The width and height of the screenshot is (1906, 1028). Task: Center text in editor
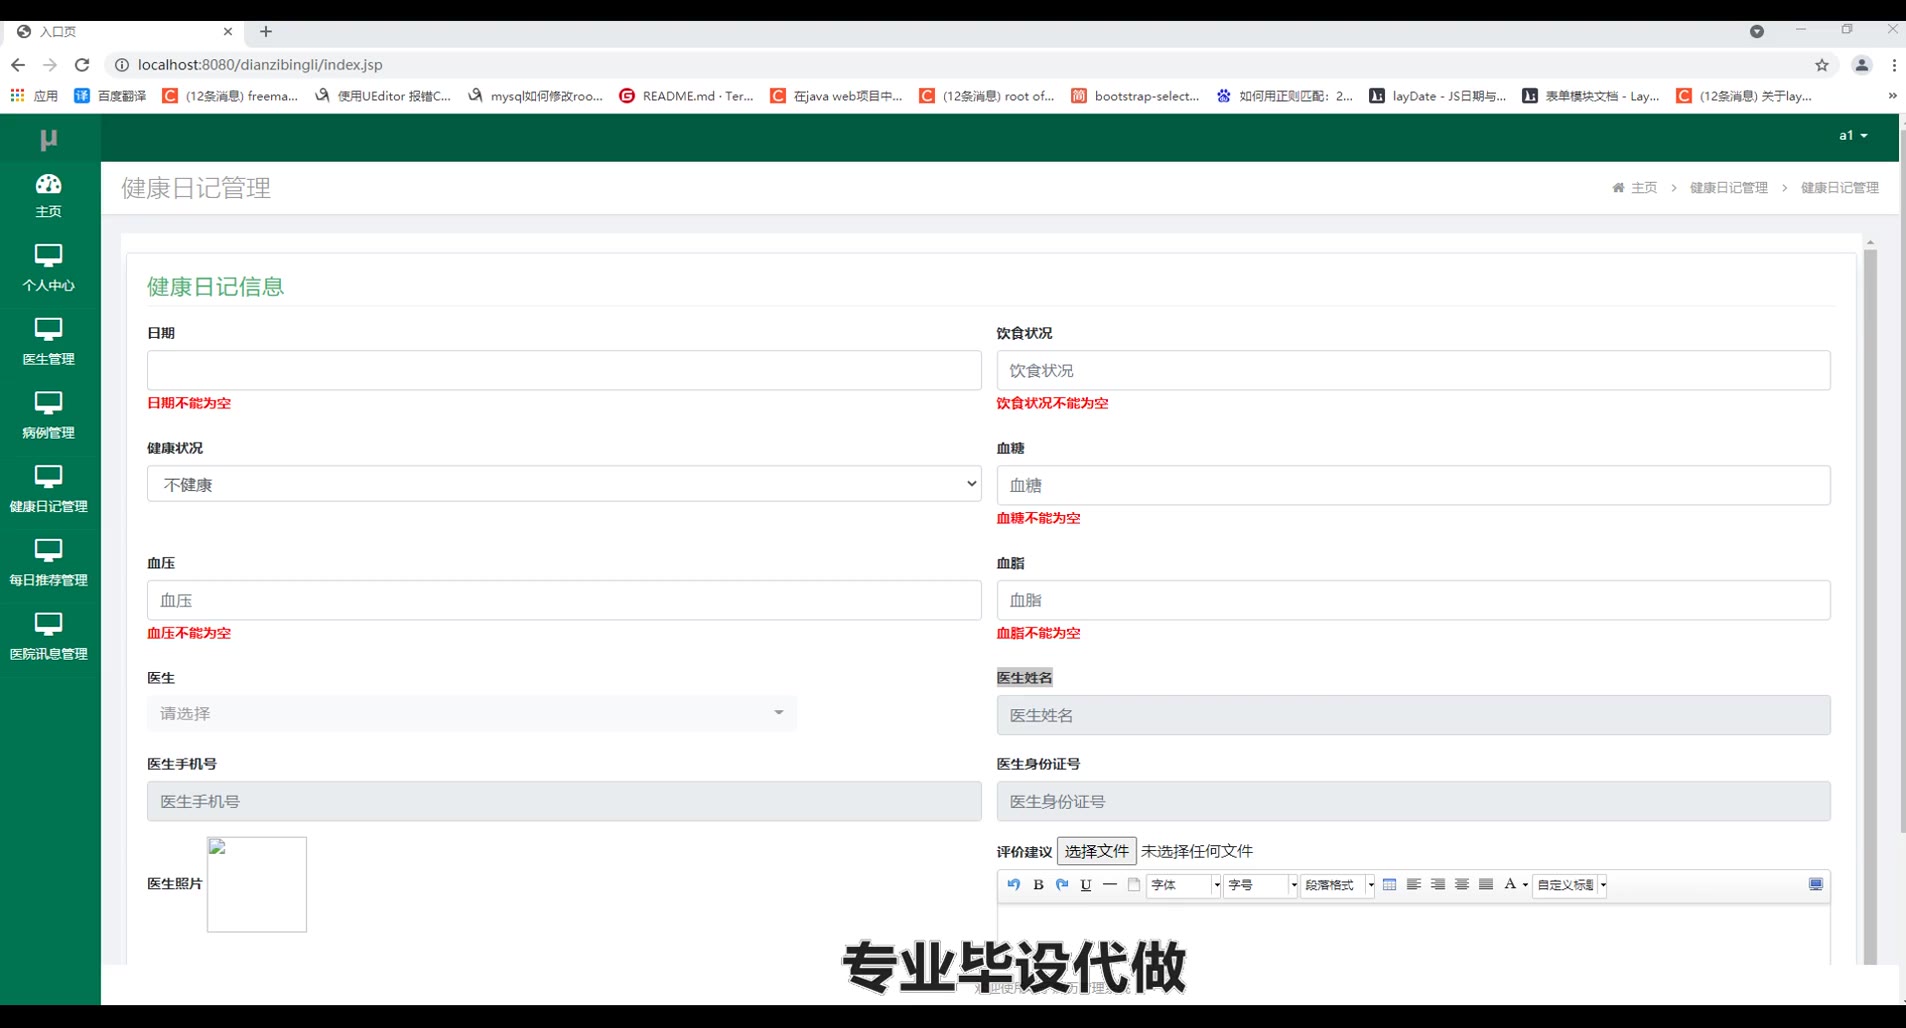1462,885
